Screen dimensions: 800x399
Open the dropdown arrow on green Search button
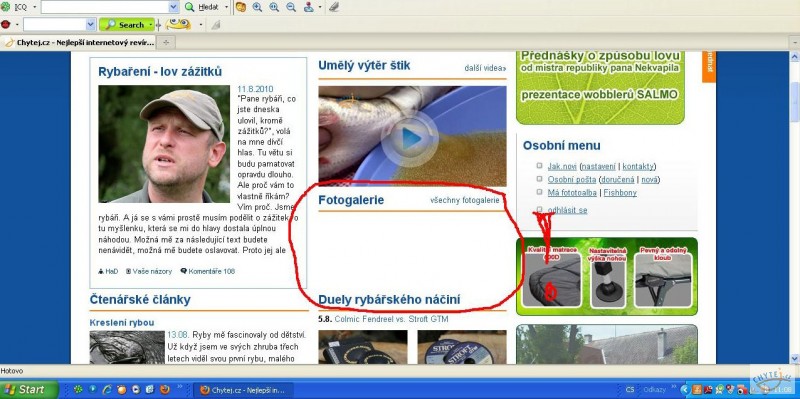coord(151,24)
